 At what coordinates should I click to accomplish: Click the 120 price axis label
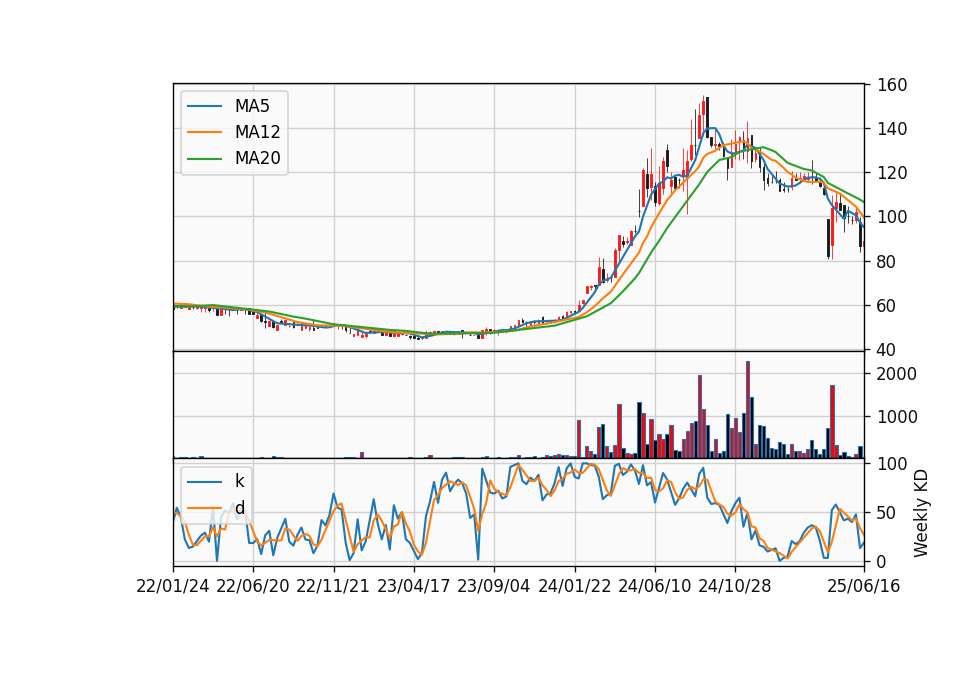pos(892,173)
